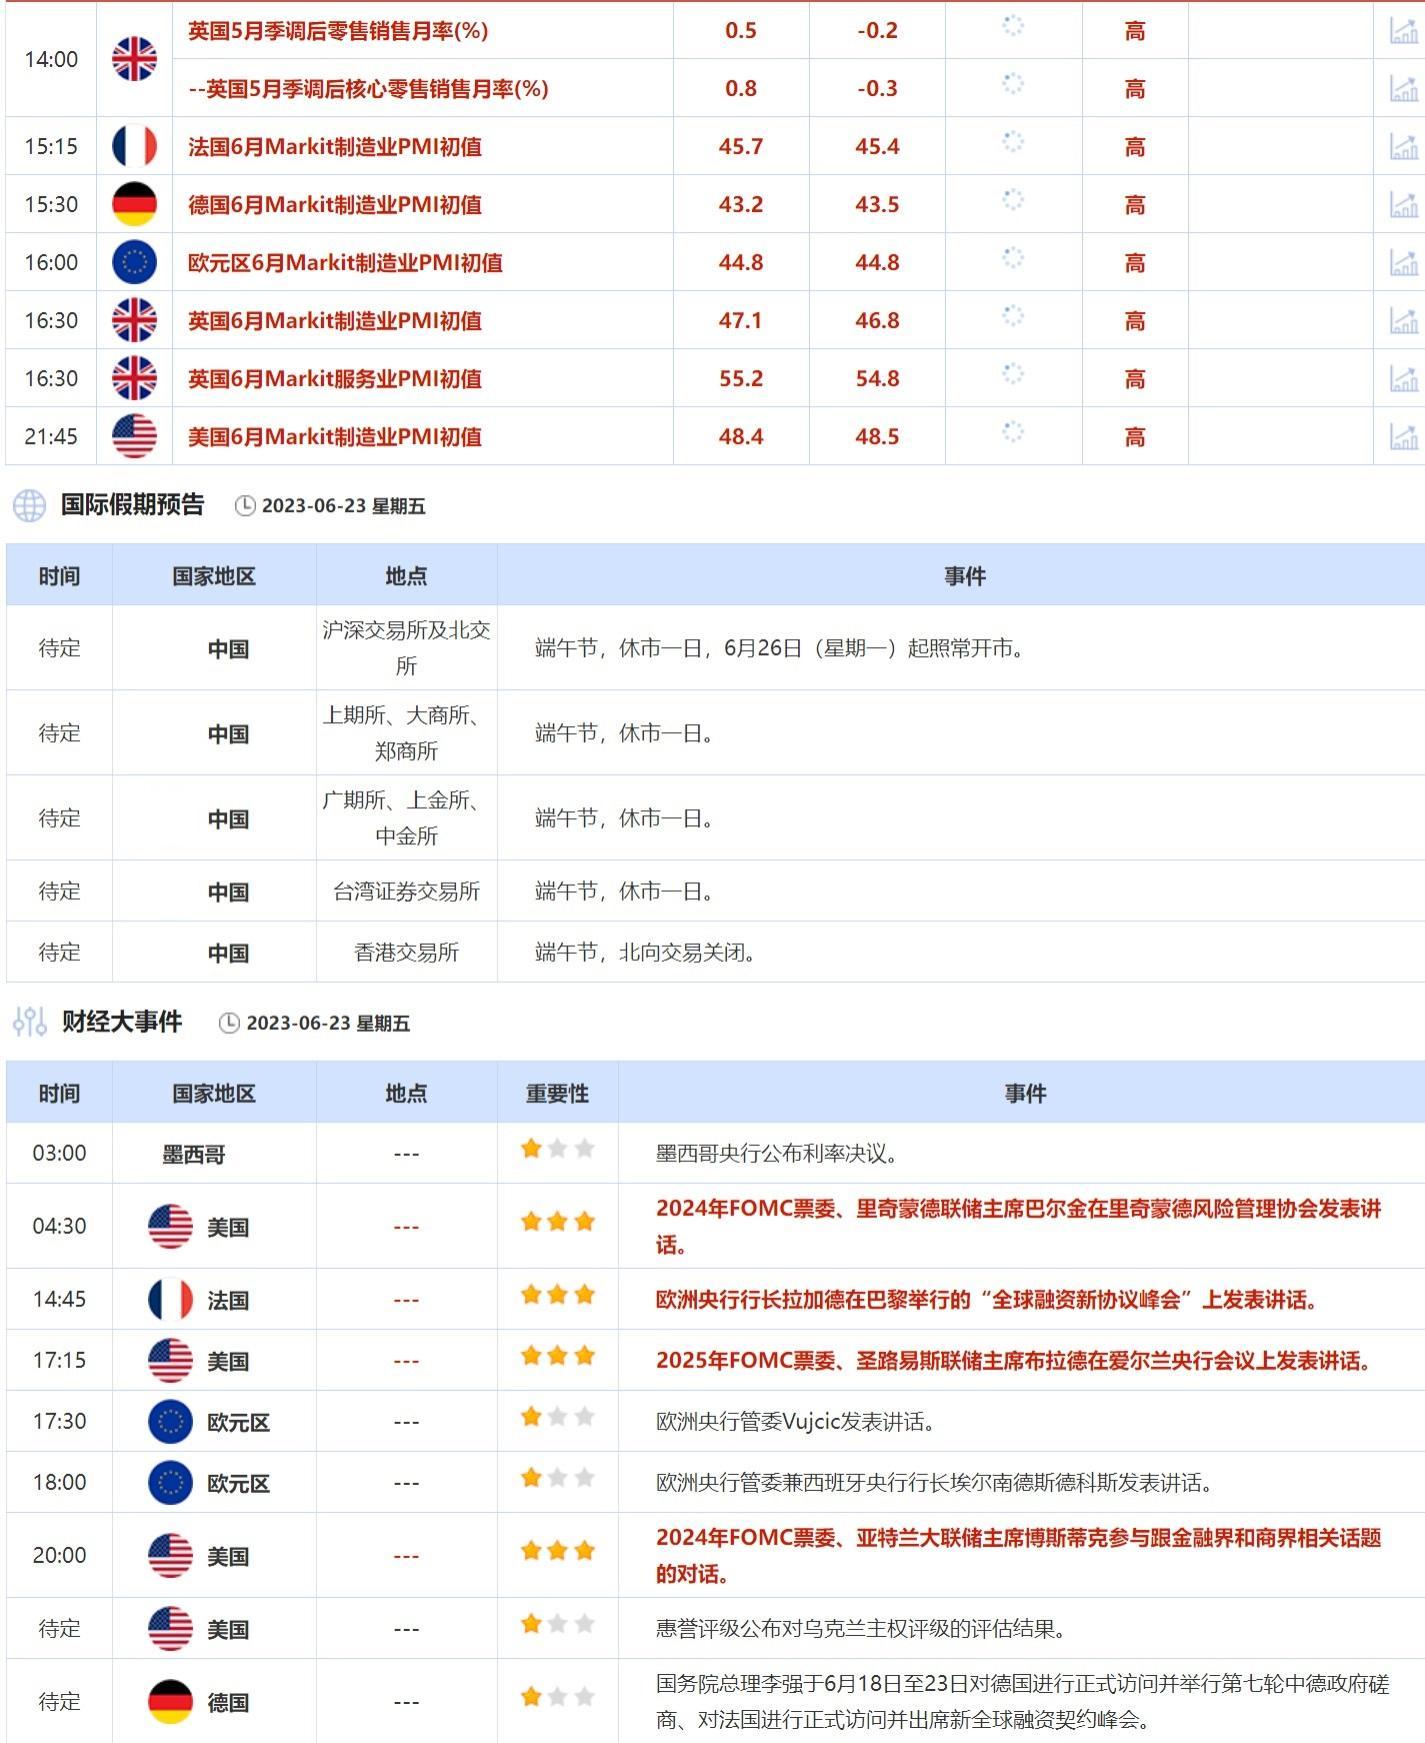Click Germany flag in the last 待定 event row

pyautogui.click(x=170, y=1701)
